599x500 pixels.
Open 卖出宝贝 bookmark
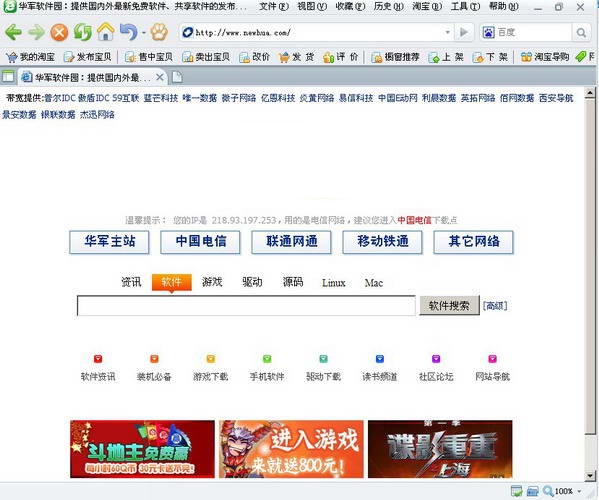point(206,57)
